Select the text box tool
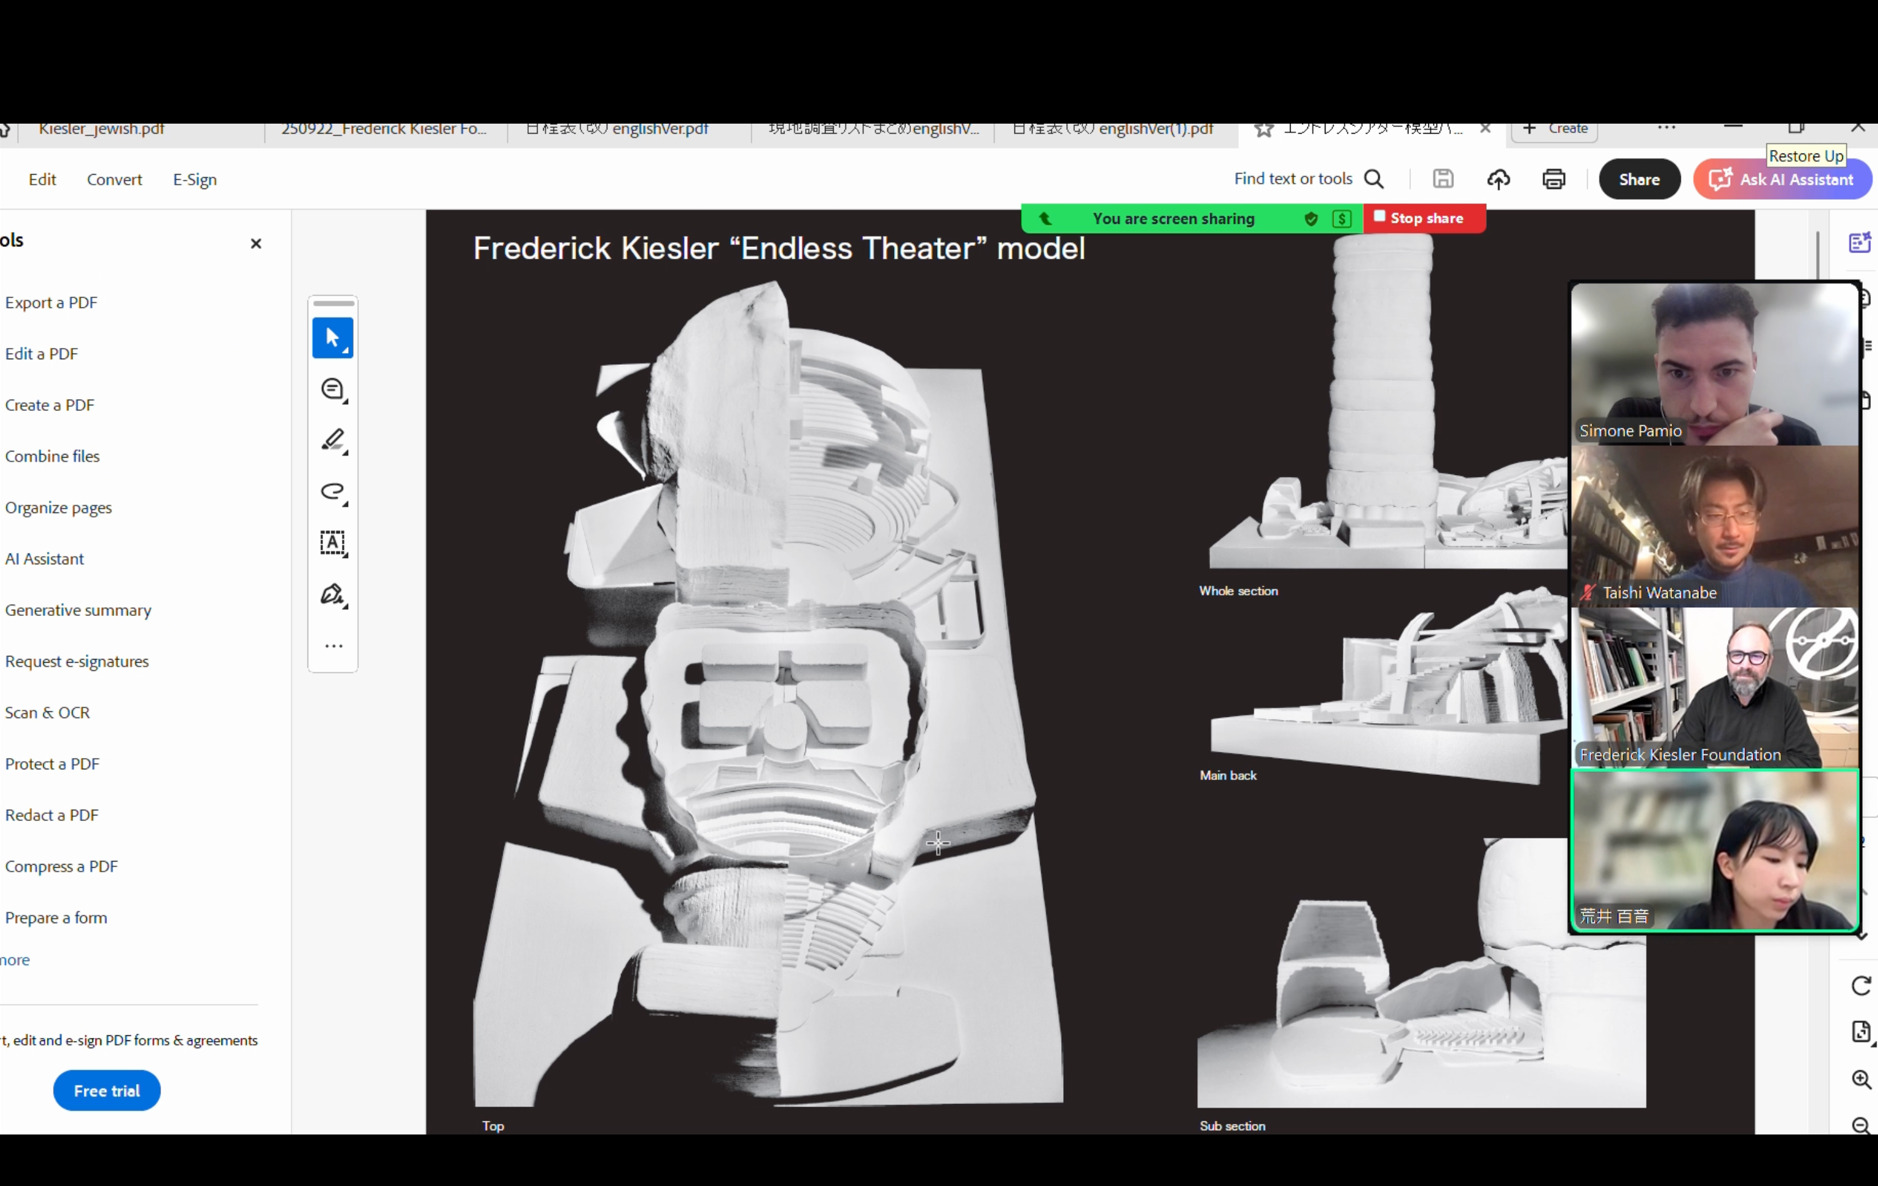 coord(332,543)
